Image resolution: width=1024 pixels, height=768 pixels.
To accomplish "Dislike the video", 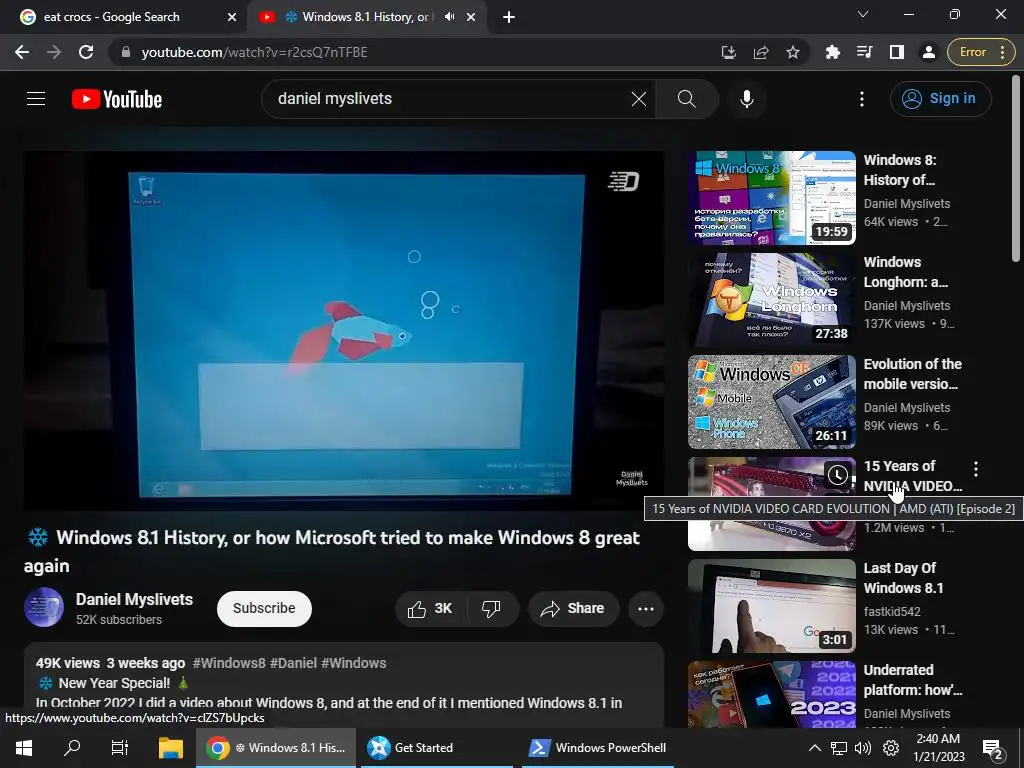I will click(x=492, y=609).
